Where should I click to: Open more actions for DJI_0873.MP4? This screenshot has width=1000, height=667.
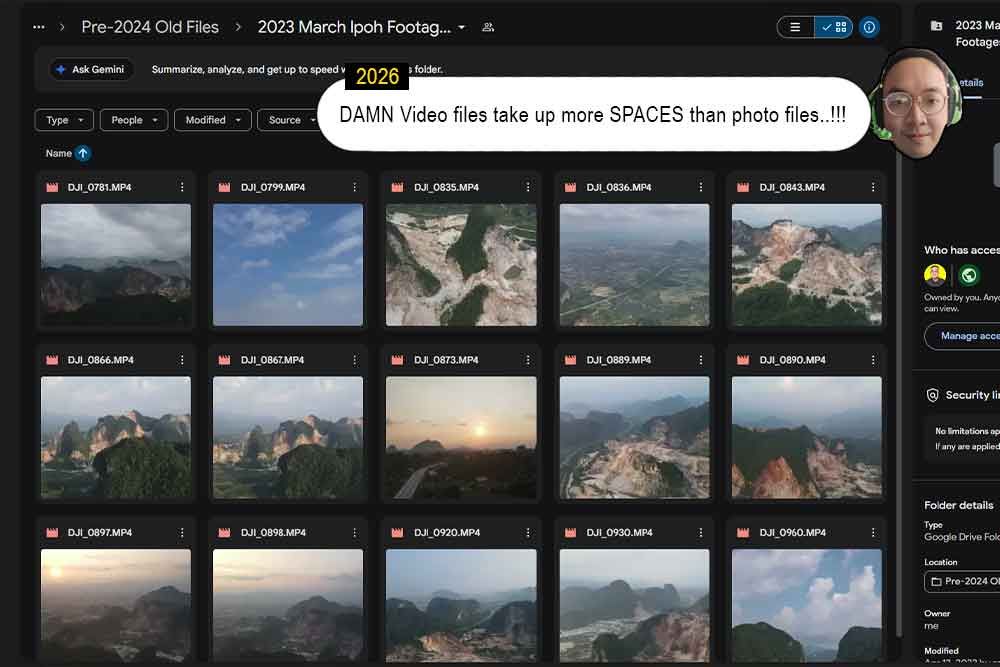[527, 360]
